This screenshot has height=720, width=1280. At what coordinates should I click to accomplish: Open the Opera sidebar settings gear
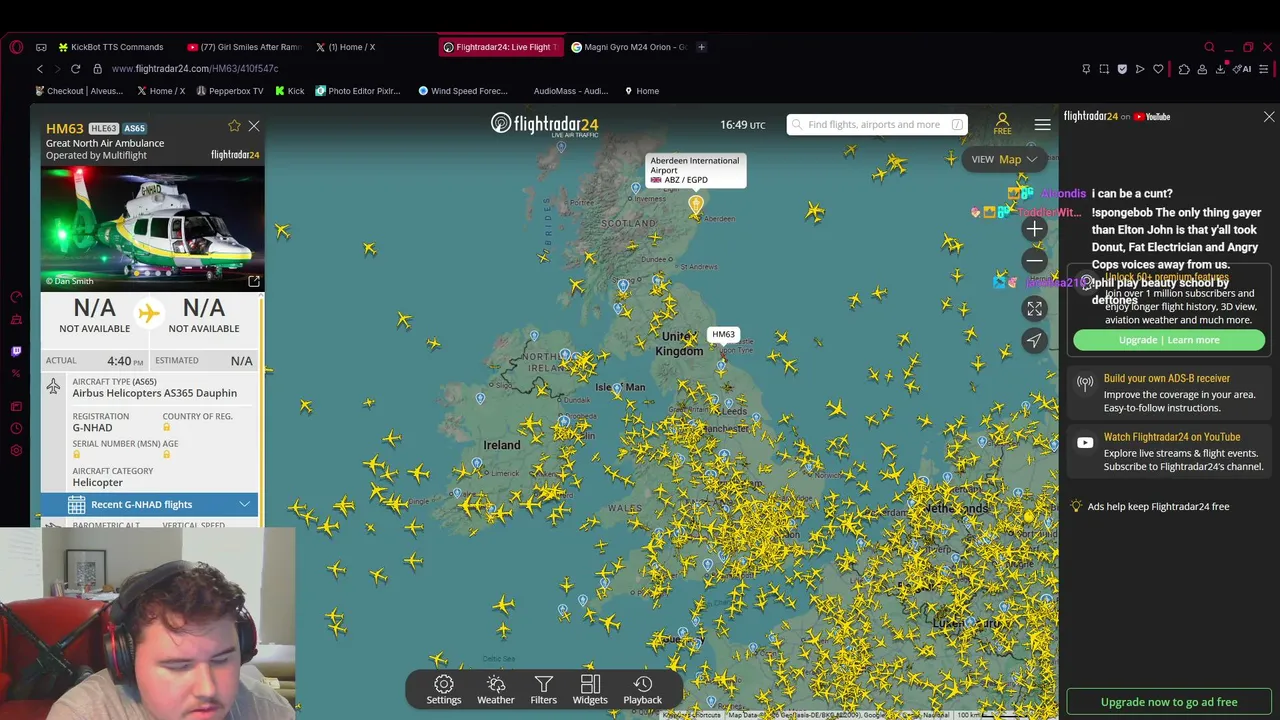[x=16, y=450]
